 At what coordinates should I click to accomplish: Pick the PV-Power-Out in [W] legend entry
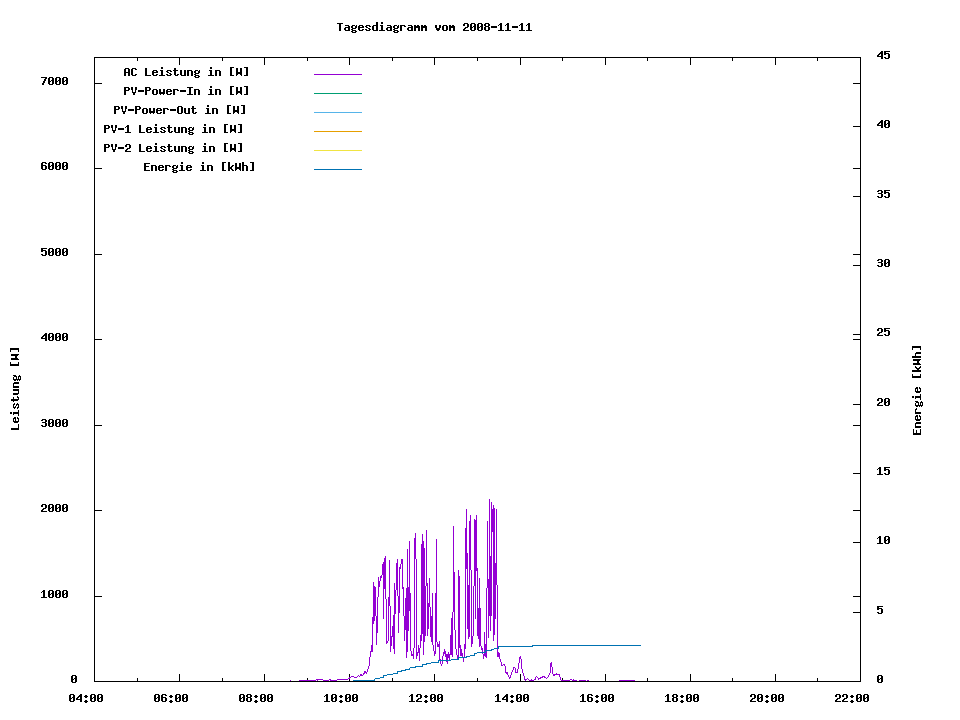180,110
